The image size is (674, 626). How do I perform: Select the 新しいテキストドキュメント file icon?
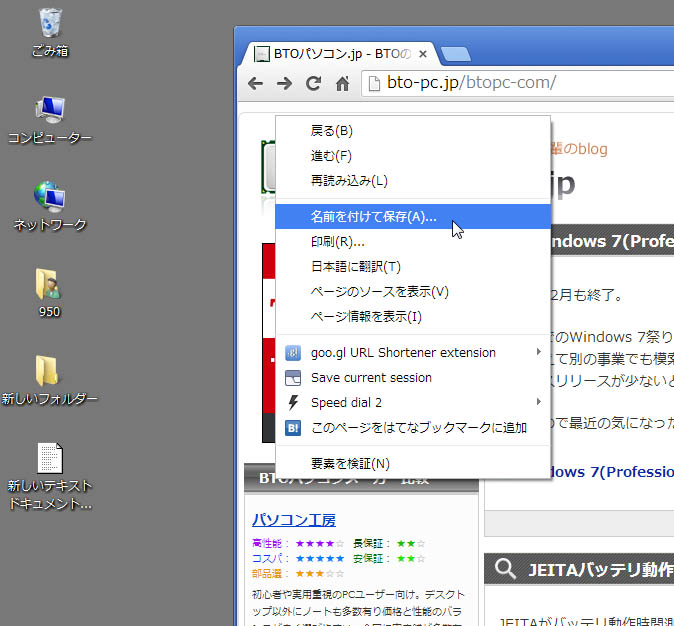pos(50,476)
